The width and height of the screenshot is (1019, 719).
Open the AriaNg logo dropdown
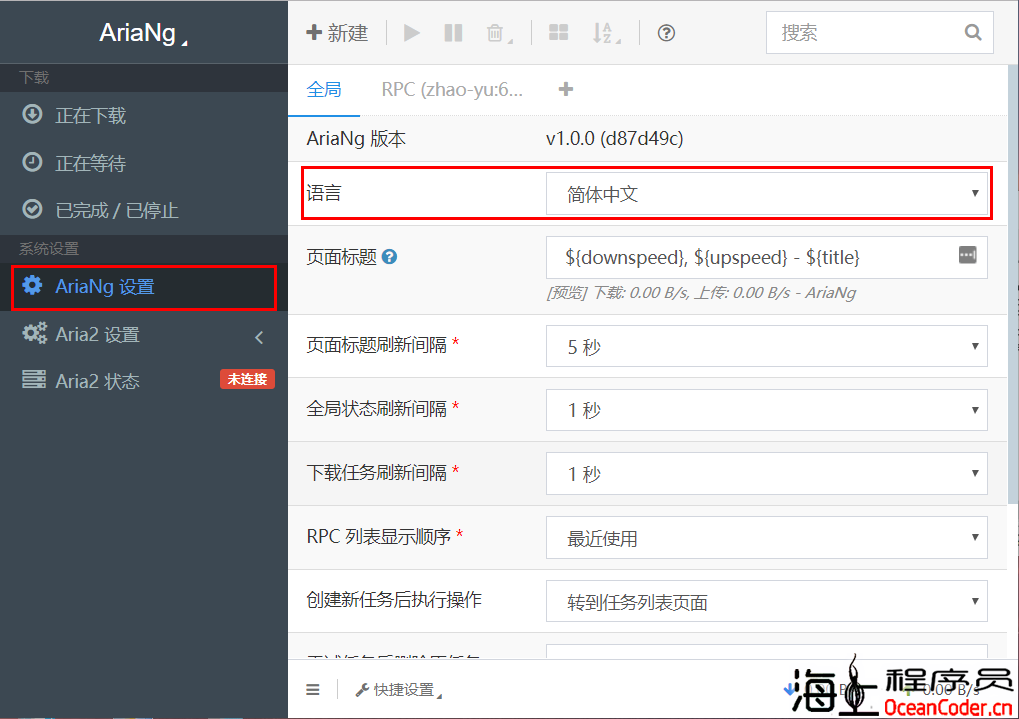click(143, 33)
